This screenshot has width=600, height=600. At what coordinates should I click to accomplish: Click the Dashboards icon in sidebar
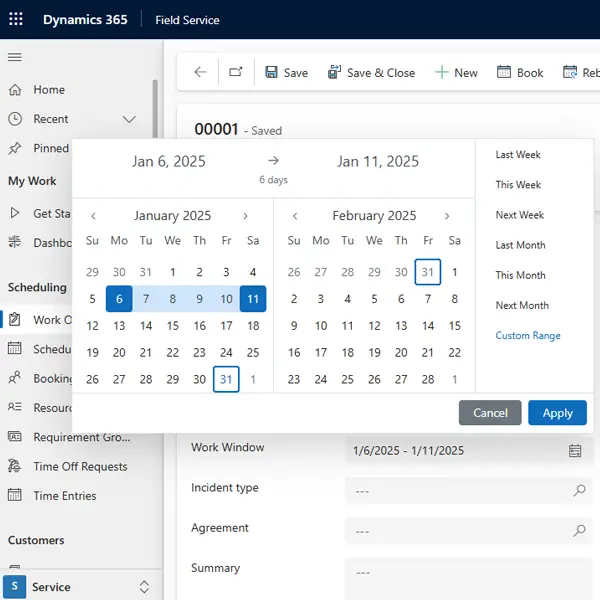click(15, 242)
